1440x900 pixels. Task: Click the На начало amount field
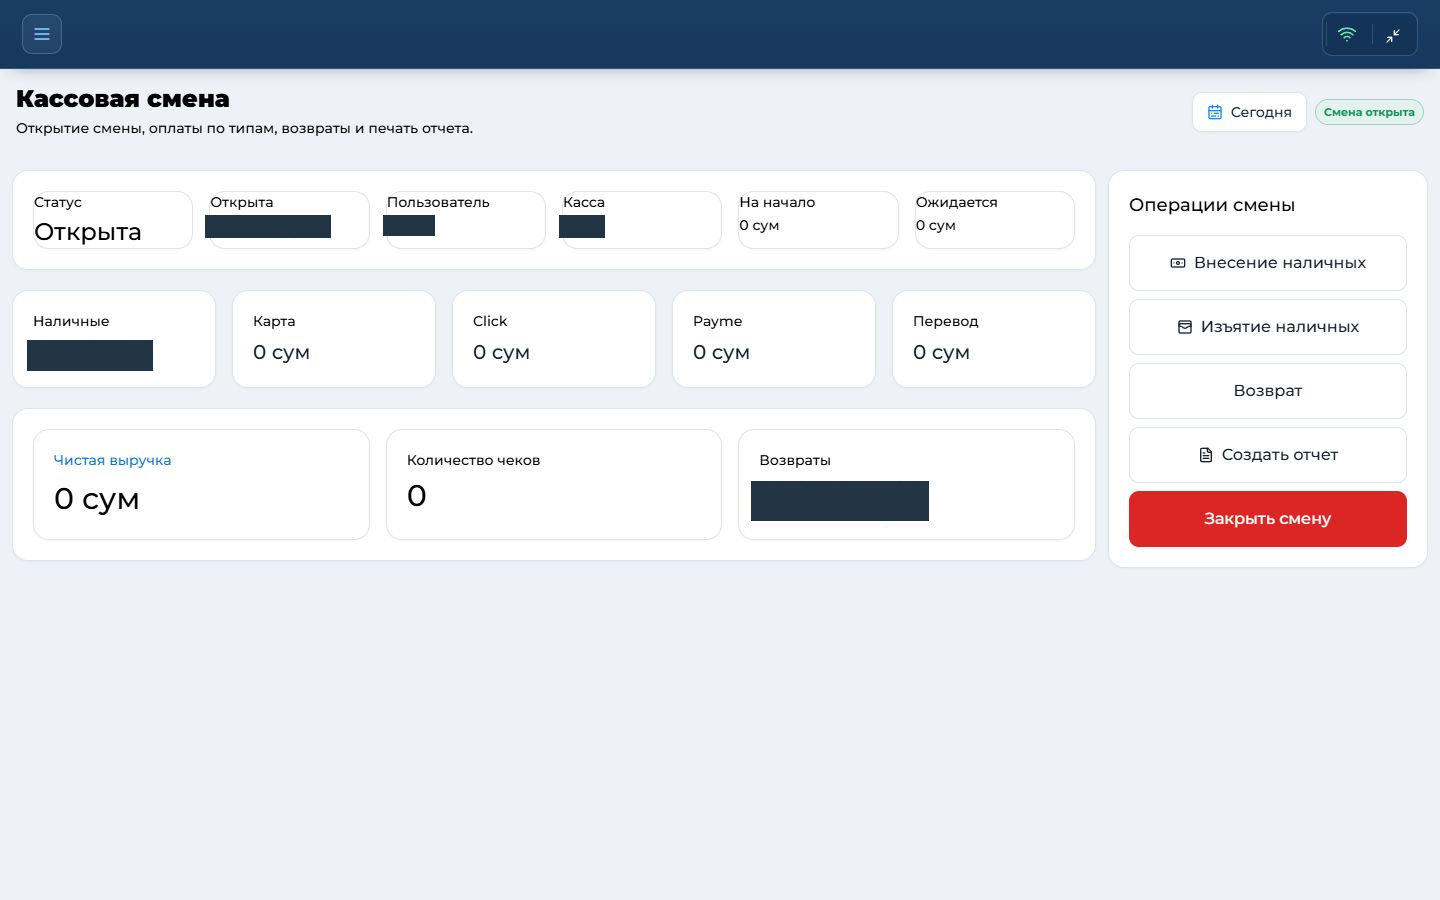pyautogui.click(x=818, y=220)
